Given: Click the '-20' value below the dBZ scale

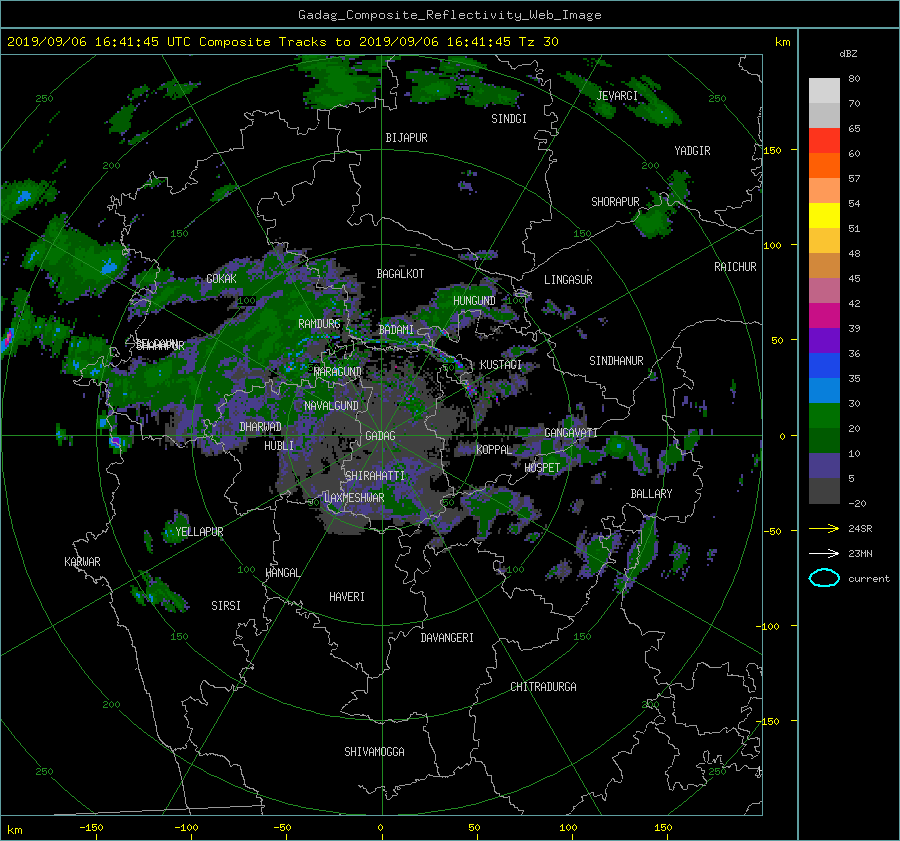Looking at the screenshot, I should [857, 503].
